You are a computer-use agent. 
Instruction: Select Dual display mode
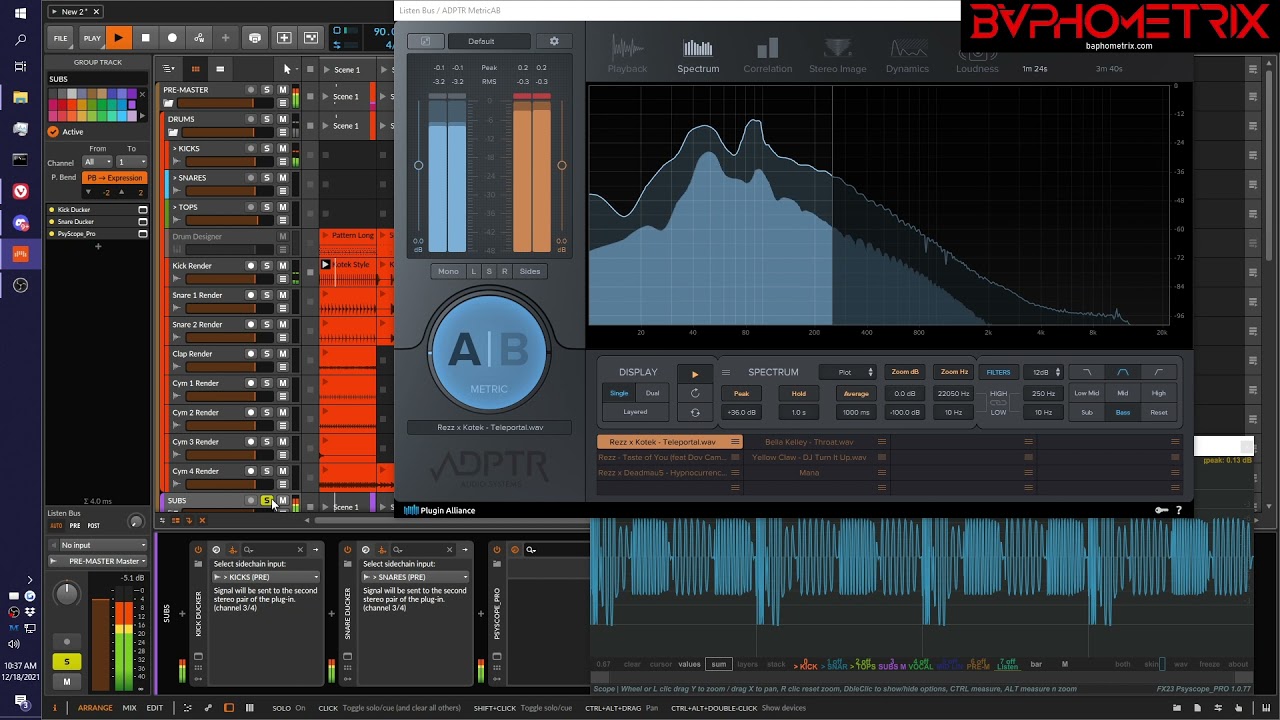pyautogui.click(x=652, y=393)
